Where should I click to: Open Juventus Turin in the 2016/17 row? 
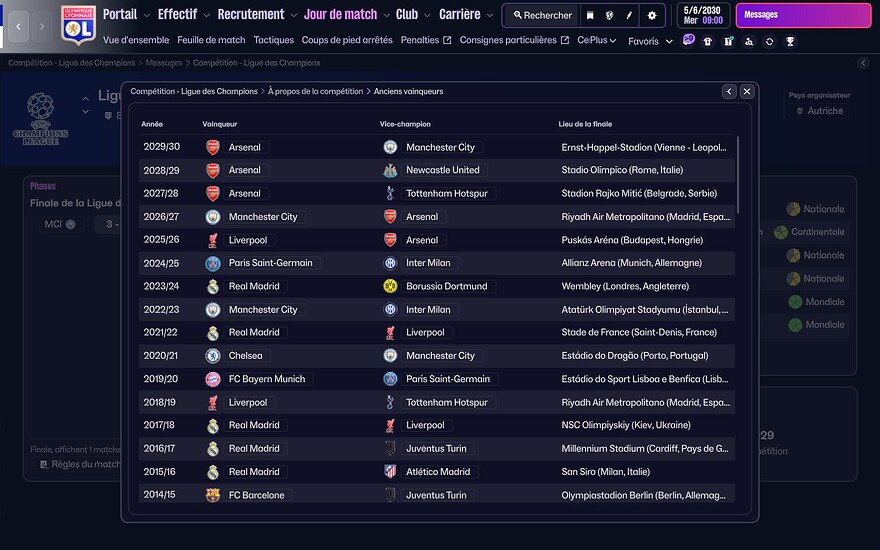tap(436, 449)
